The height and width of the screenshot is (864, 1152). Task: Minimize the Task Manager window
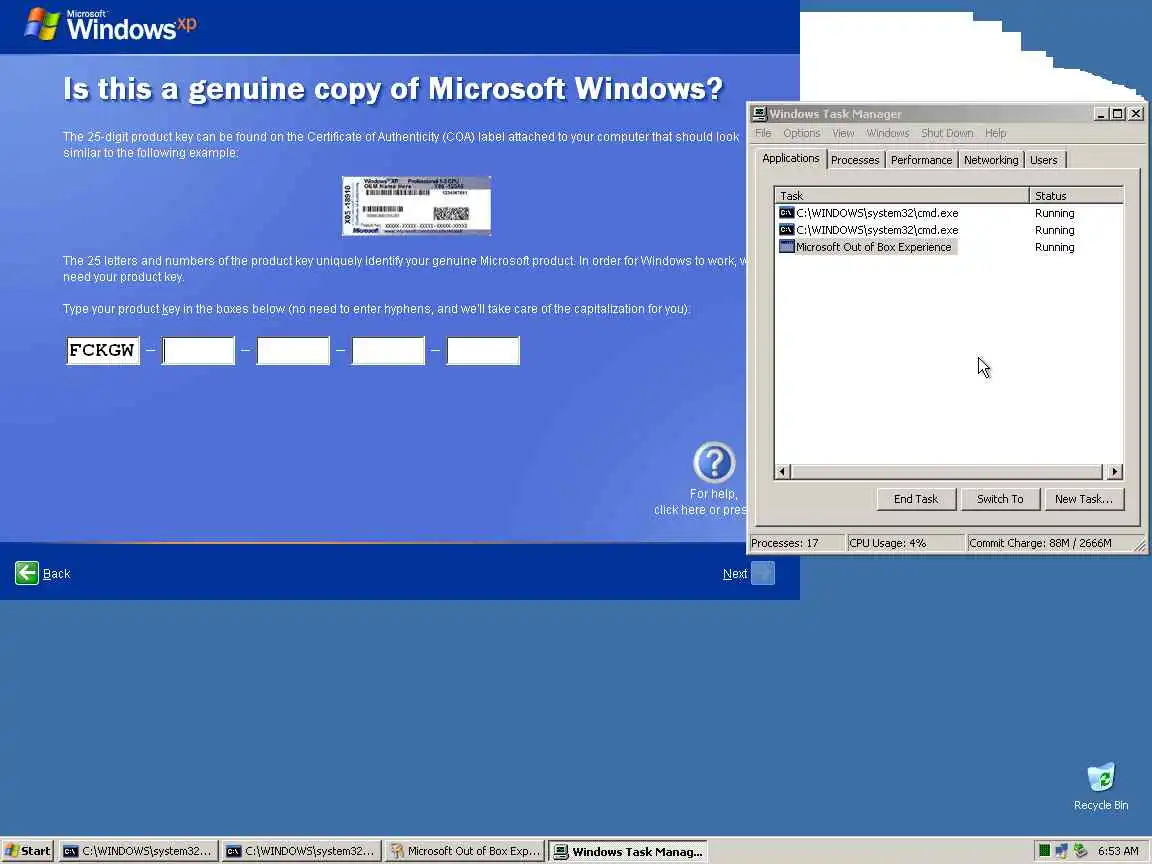1101,114
